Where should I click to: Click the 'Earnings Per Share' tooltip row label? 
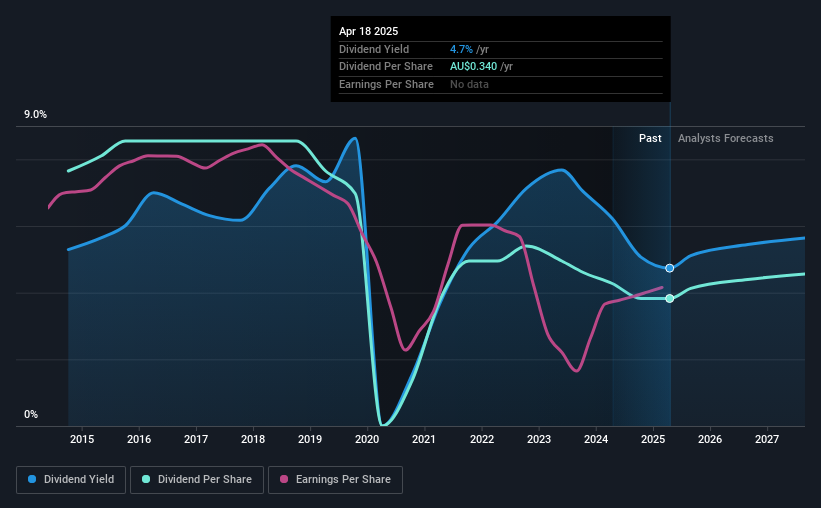[x=386, y=84]
